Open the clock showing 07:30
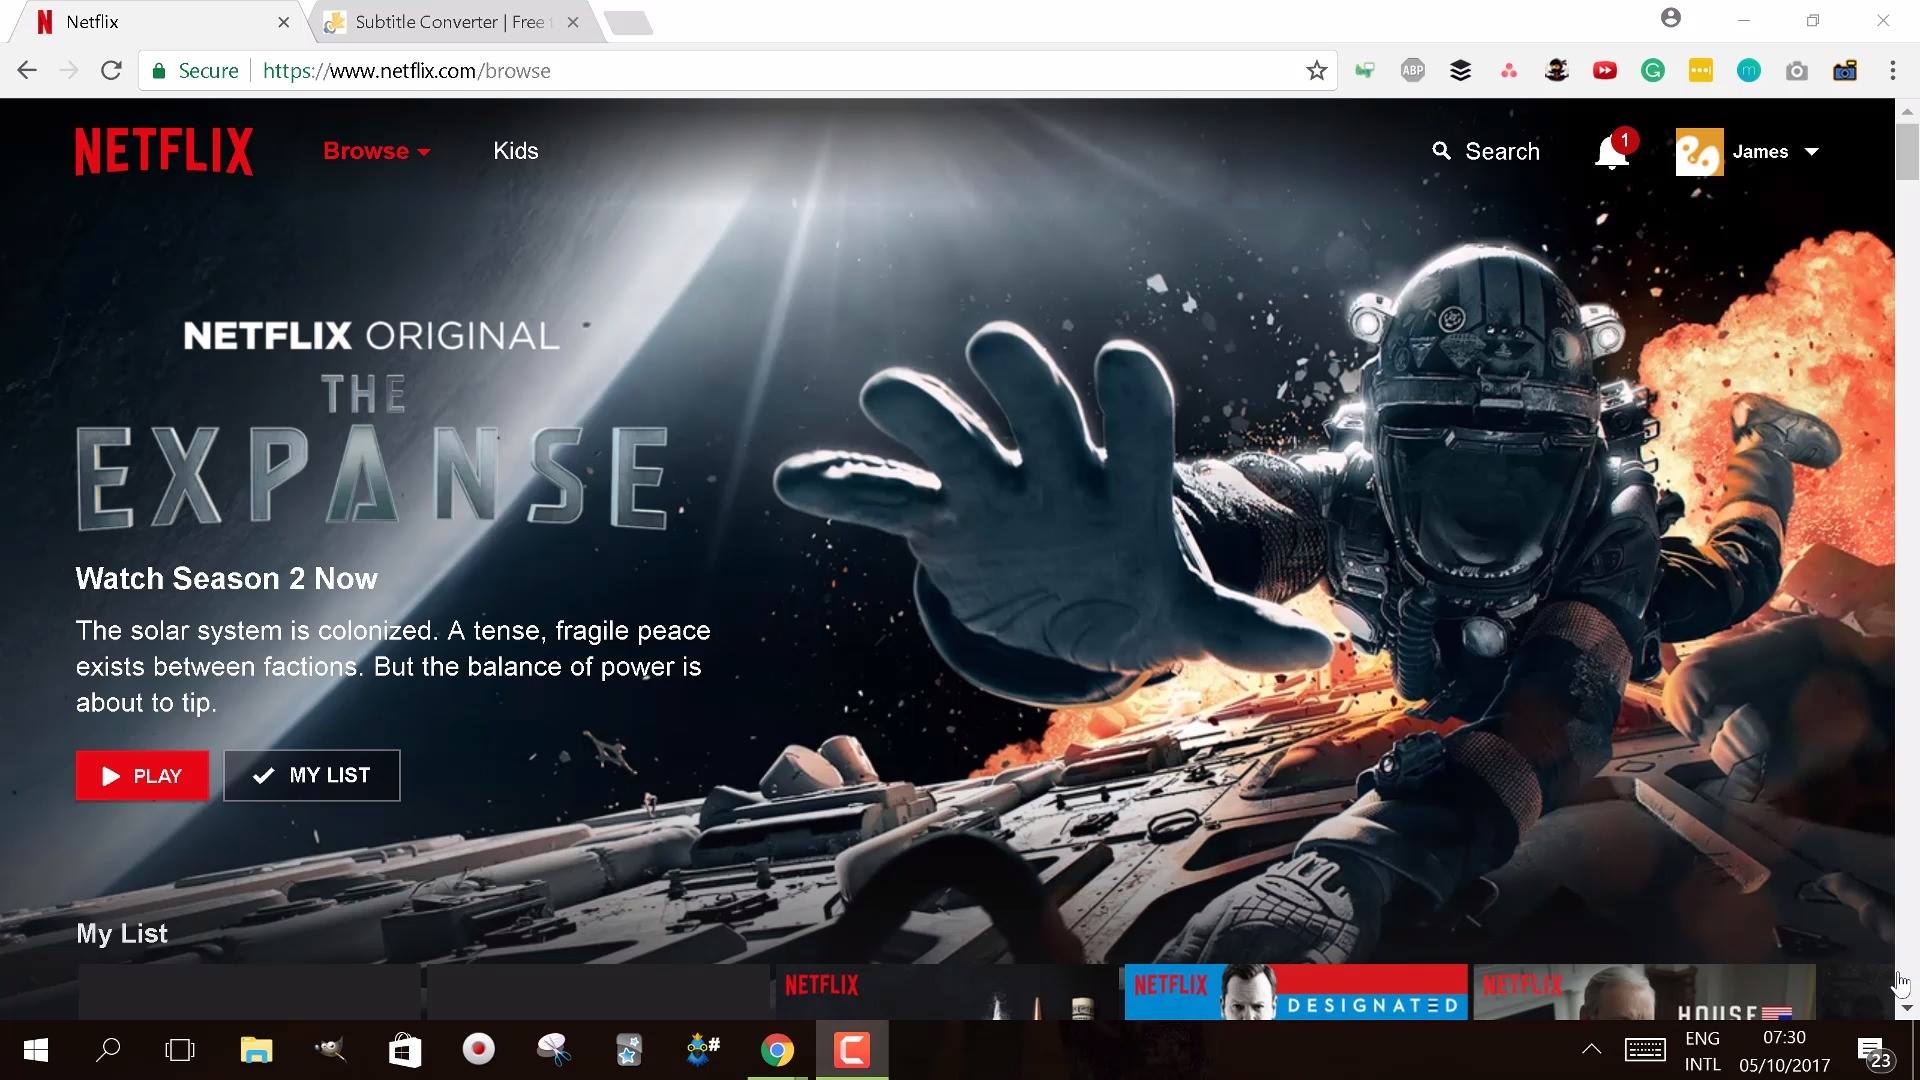The height and width of the screenshot is (1080, 1920). point(1785,1051)
